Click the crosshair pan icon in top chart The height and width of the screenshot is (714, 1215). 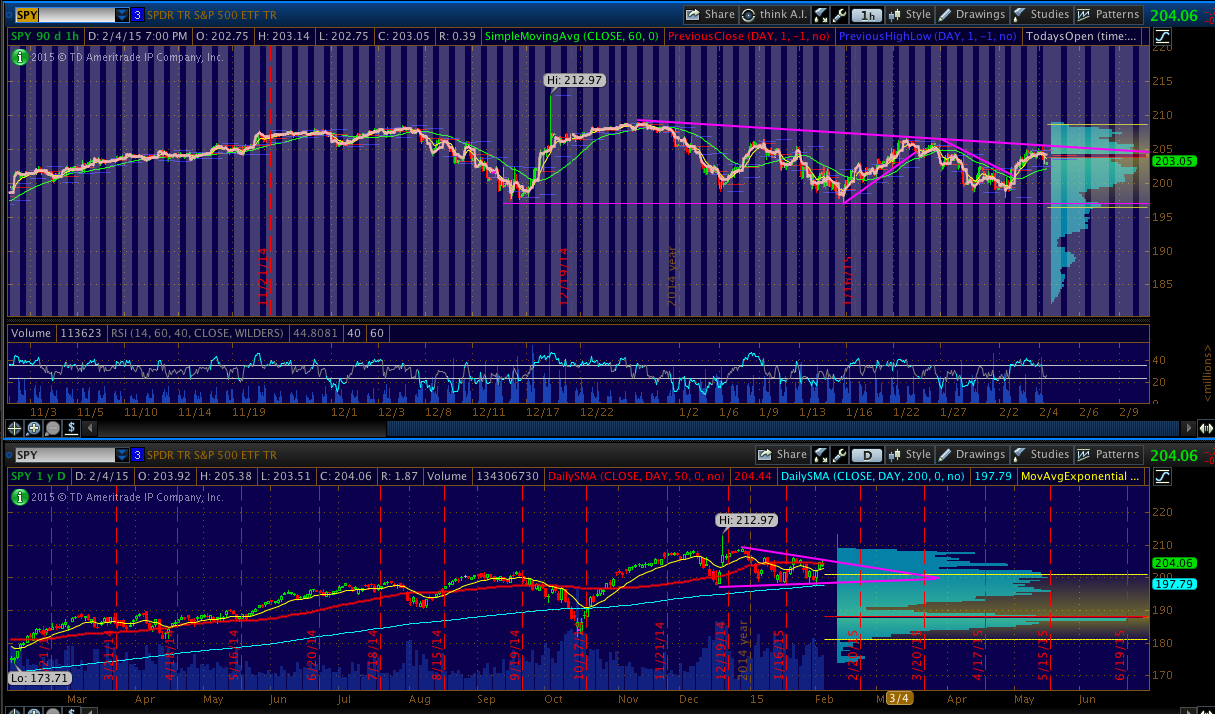pyautogui.click(x=15, y=428)
